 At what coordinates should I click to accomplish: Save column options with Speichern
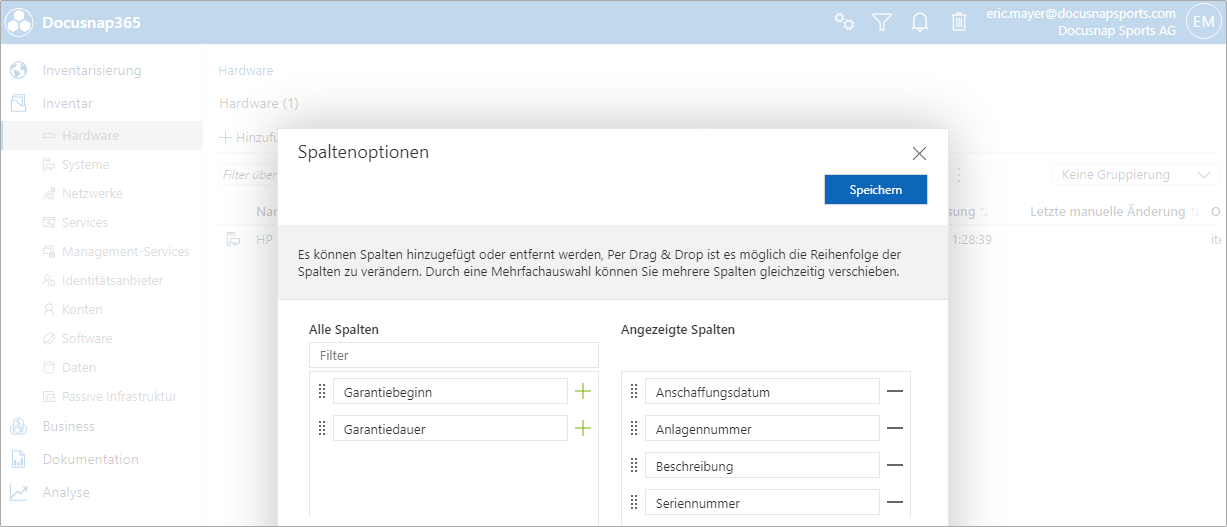point(876,189)
